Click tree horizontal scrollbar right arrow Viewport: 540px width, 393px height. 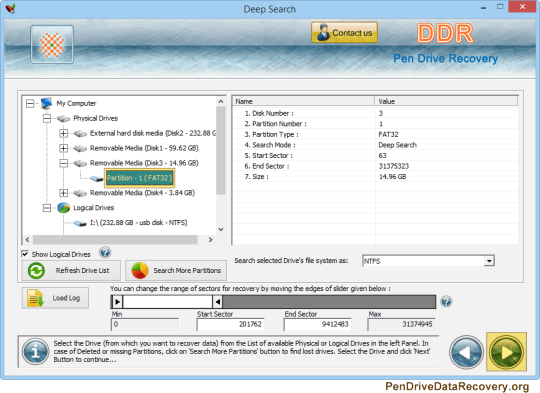tap(210, 239)
